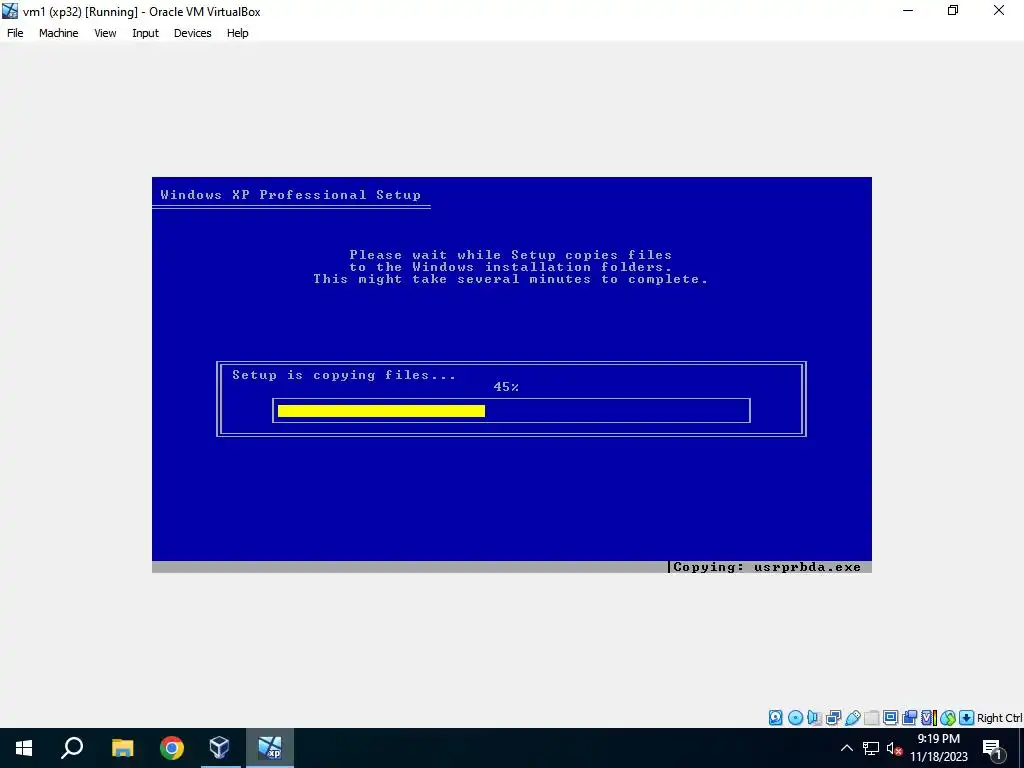The image size is (1024, 768).
Task: Click the USB devices indicator icon
Action: click(x=853, y=718)
